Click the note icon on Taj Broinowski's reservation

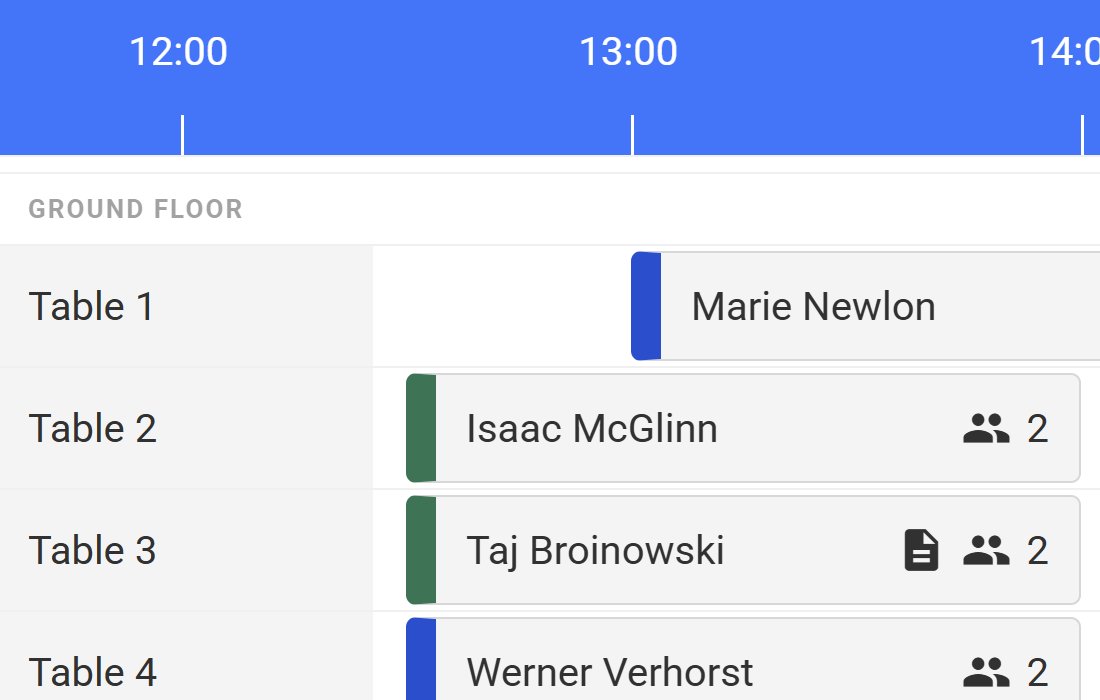(x=919, y=549)
